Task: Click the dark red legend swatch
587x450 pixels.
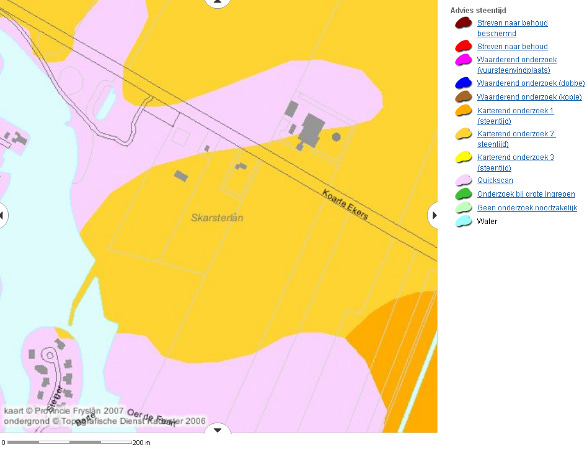Action: (x=463, y=23)
